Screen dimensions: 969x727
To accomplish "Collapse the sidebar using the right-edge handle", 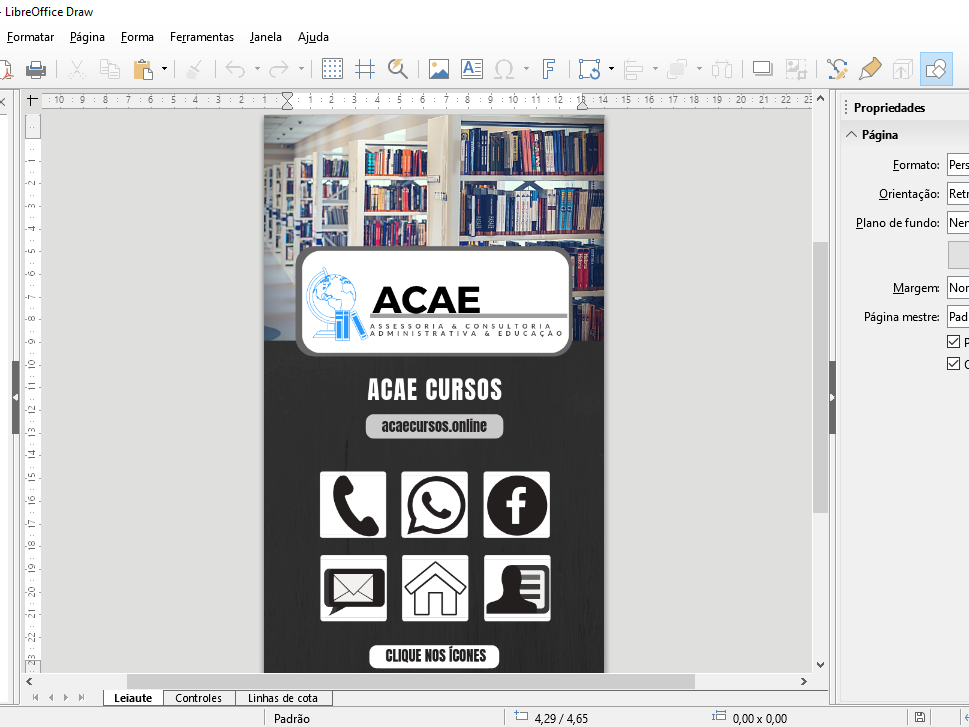I will tap(832, 398).
